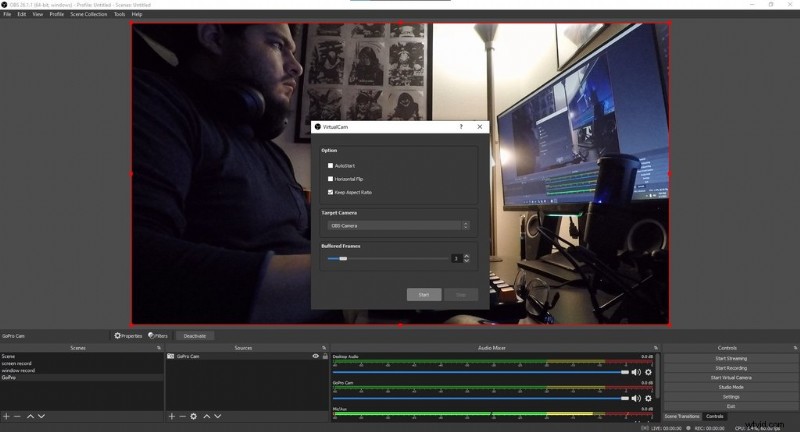Viewport: 800px width, 432px height.
Task: Enable the AutoStart checkbox
Action: [330, 166]
